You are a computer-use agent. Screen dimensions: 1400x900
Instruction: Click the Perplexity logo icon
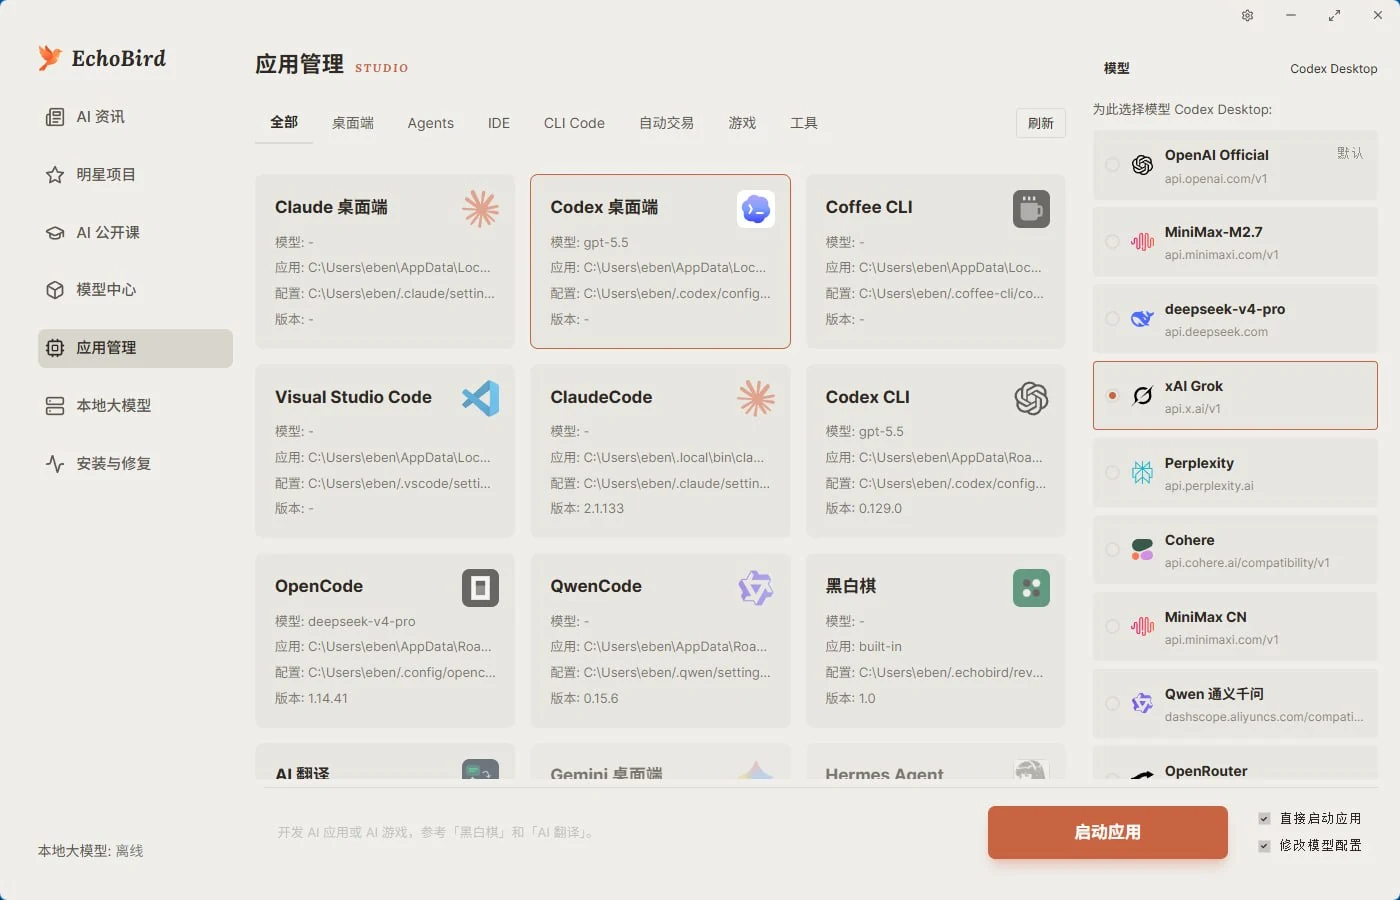1142,473
